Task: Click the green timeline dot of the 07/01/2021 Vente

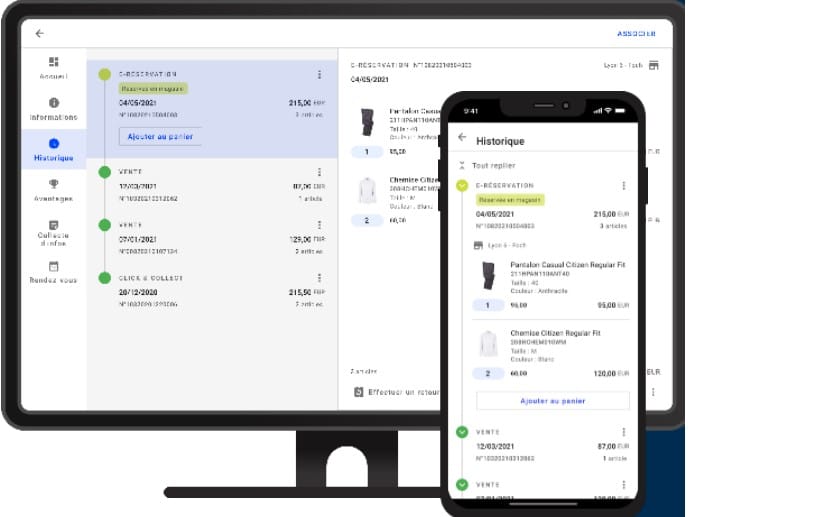Action: (x=105, y=225)
